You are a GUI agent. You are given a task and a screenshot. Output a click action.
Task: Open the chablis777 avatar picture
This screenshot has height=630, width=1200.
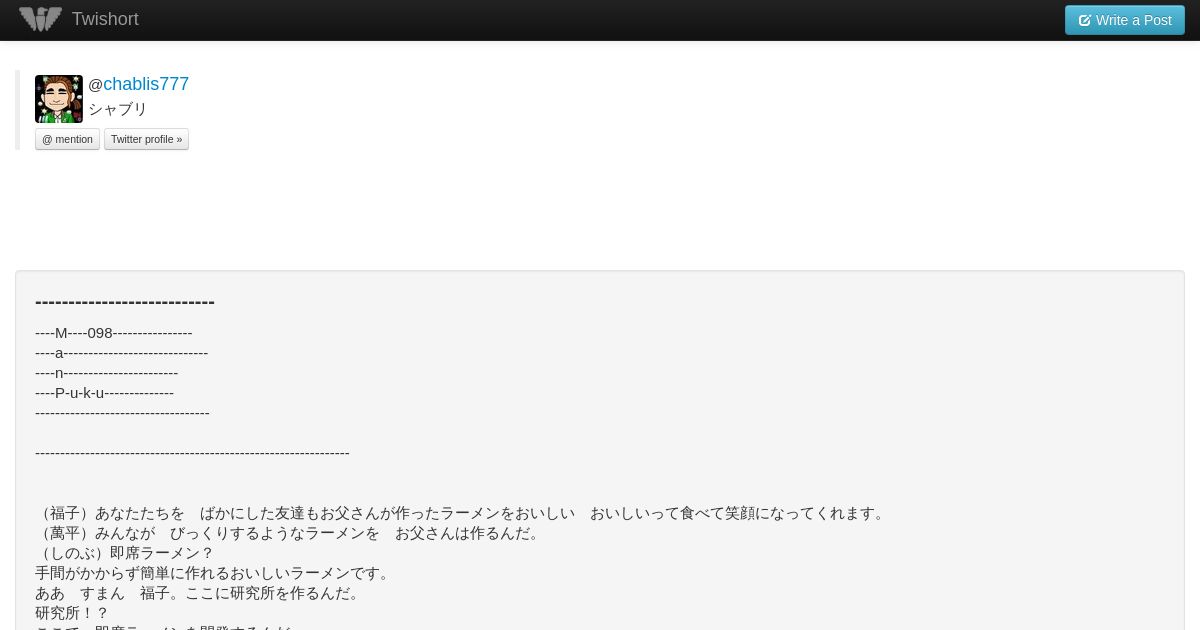[x=59, y=99]
